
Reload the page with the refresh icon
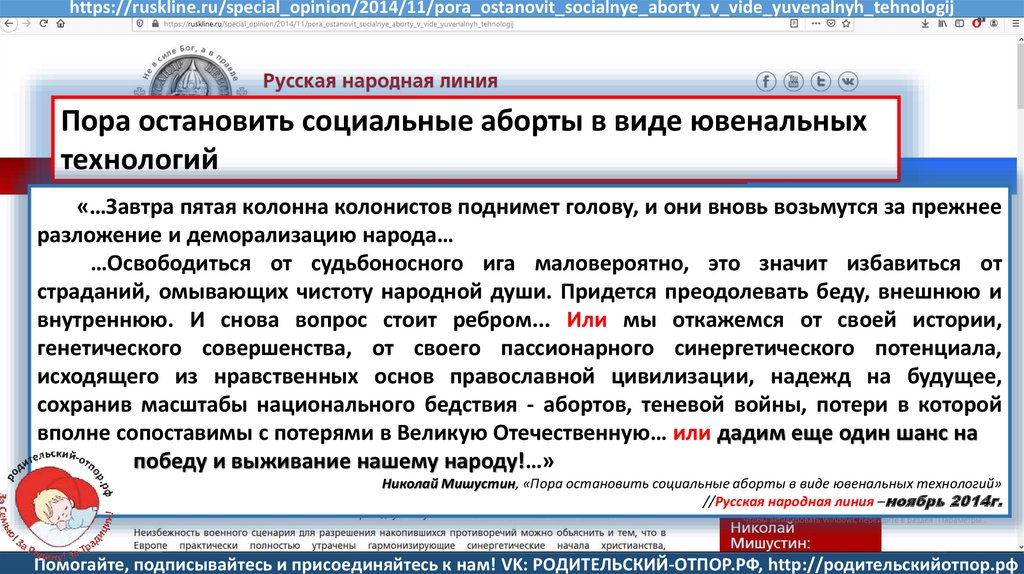pos(43,24)
